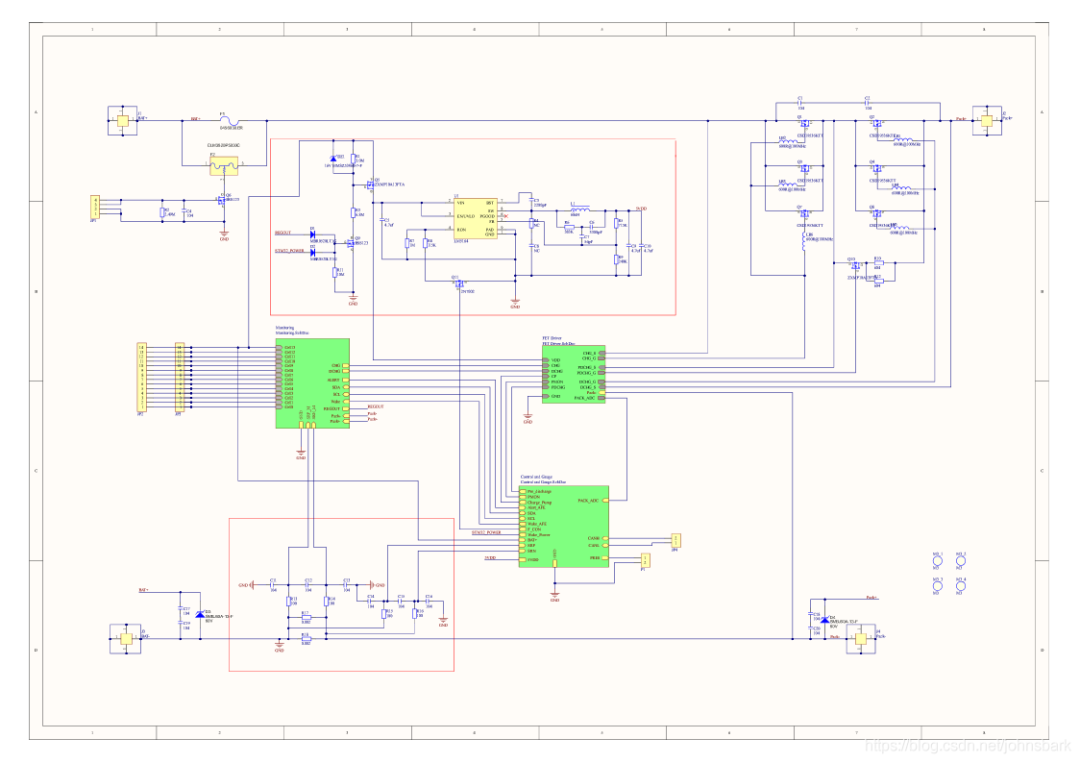Click the REGOUT net label beside Monitoring block
Screen dimensions: 1080x763
click(x=376, y=407)
